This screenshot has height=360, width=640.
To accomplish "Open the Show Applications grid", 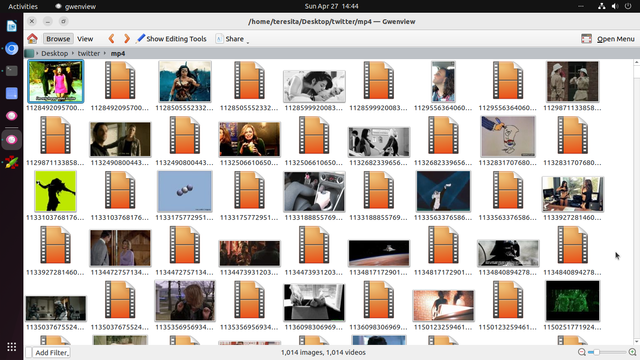I will coord(11,347).
